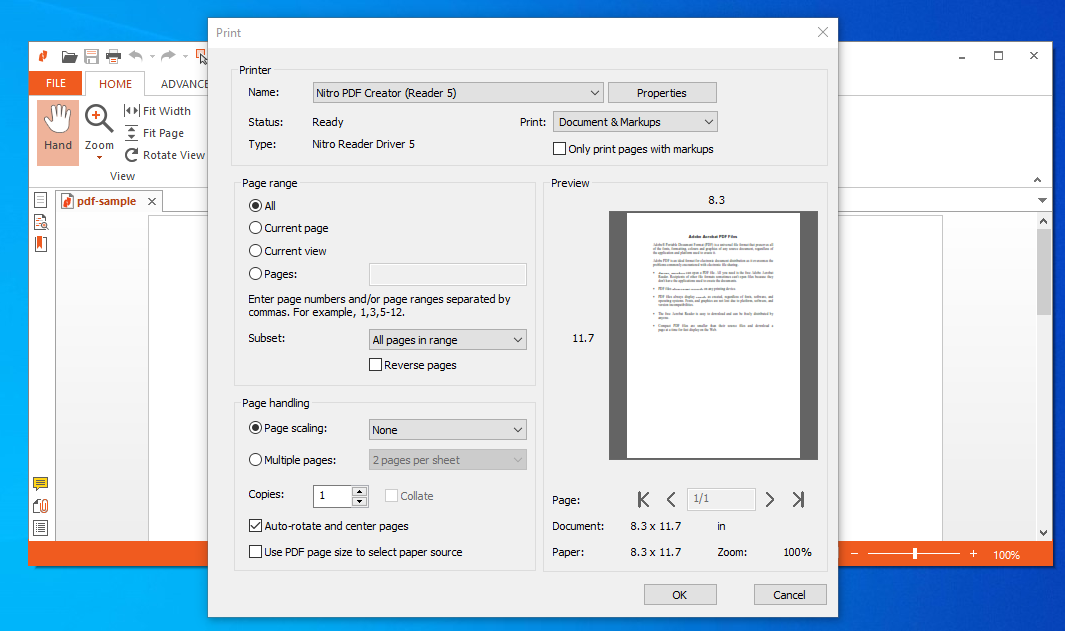Viewport: 1065px width, 631px height.
Task: Close the pdf-sample document tab
Action: [x=152, y=202]
